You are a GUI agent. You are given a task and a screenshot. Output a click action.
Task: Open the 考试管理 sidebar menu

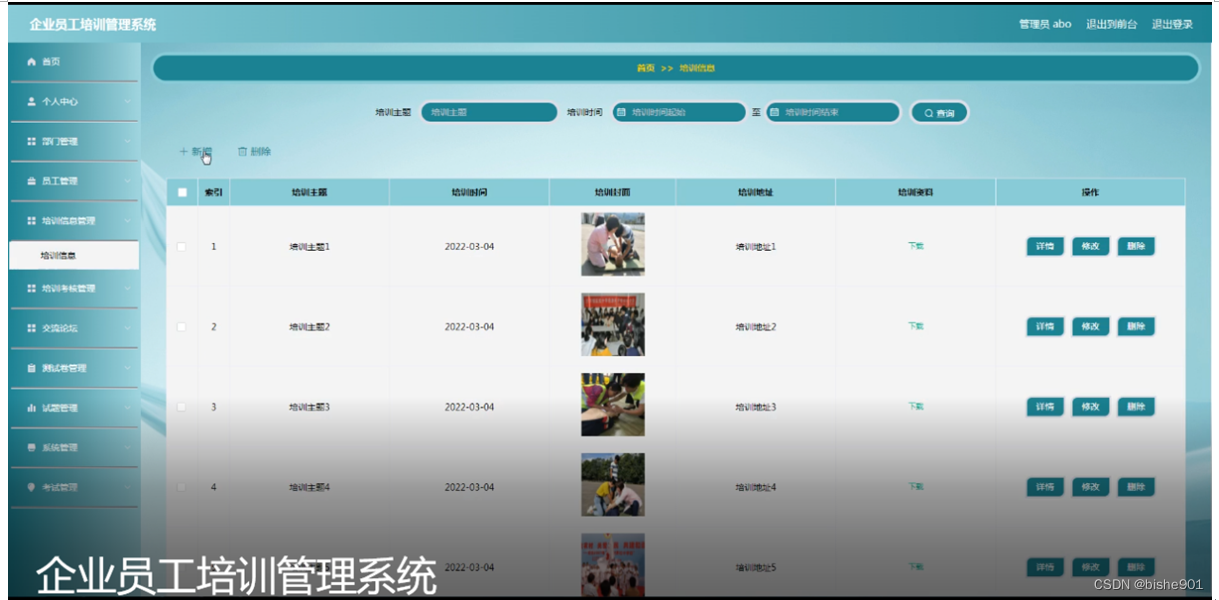click(x=74, y=488)
